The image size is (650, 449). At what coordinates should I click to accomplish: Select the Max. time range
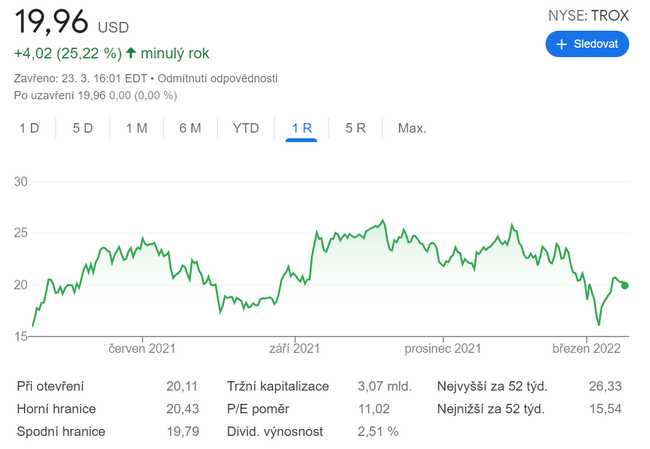pos(412,128)
